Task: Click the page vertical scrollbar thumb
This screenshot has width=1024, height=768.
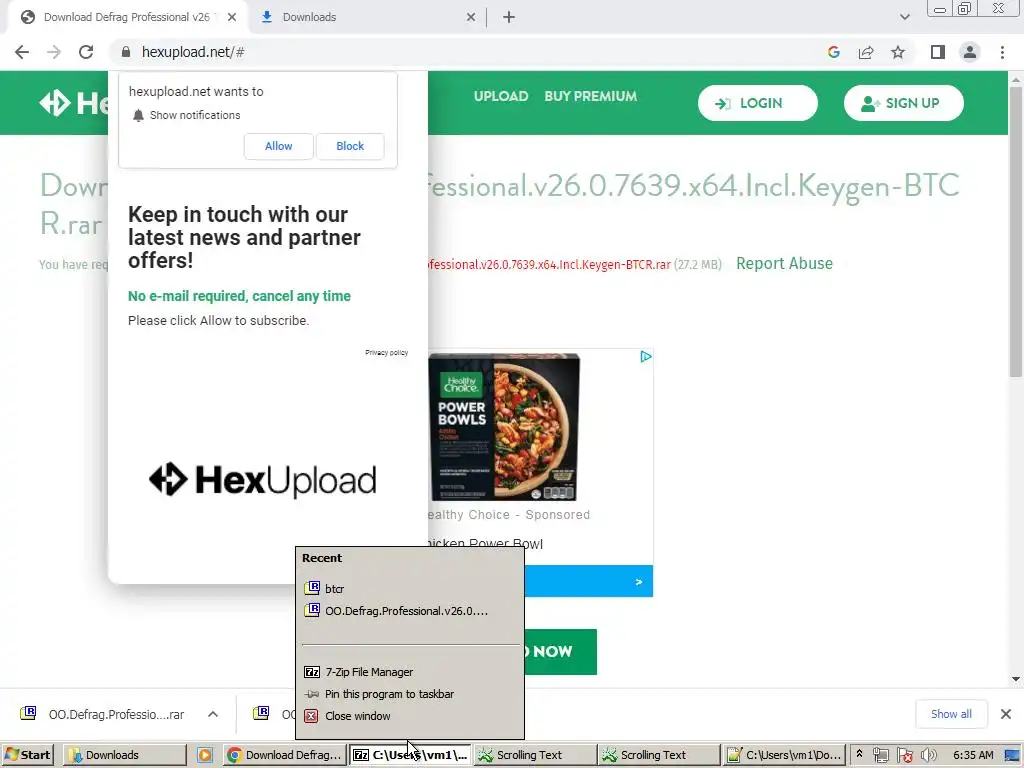Action: pyautogui.click(x=1016, y=232)
